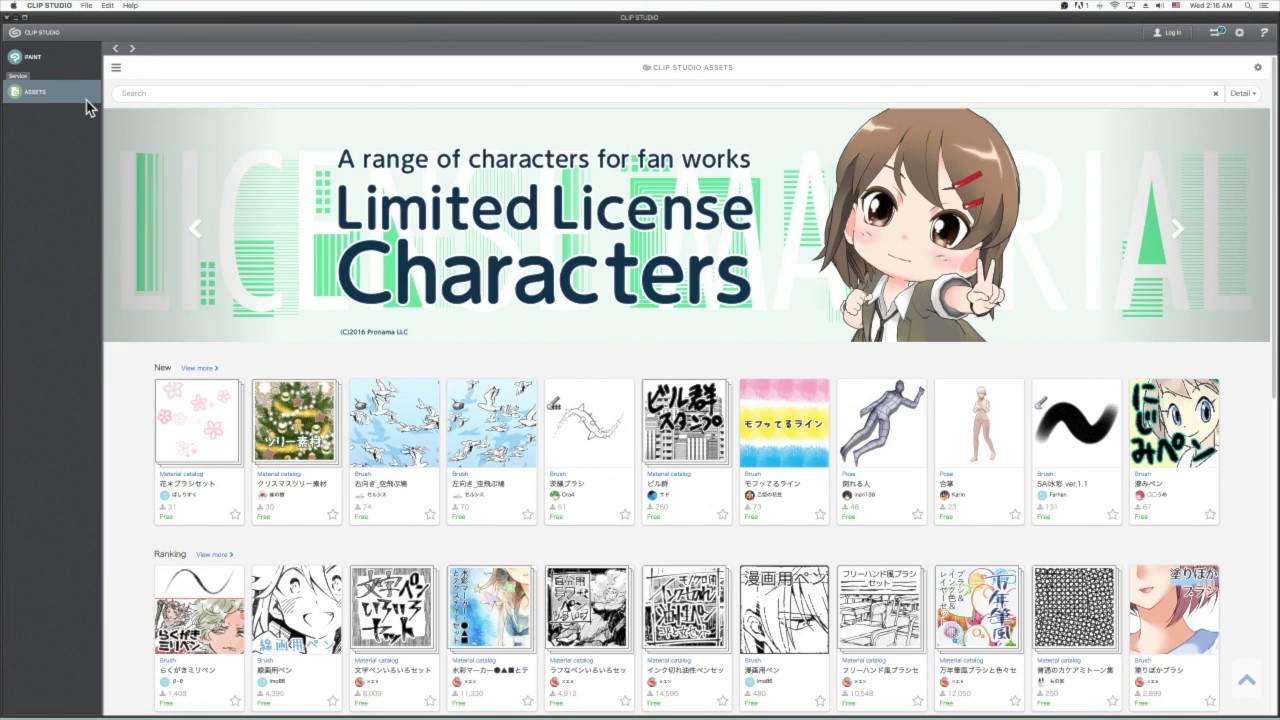The width and height of the screenshot is (1280, 720).
Task: Open the File menu
Action: pos(86,6)
